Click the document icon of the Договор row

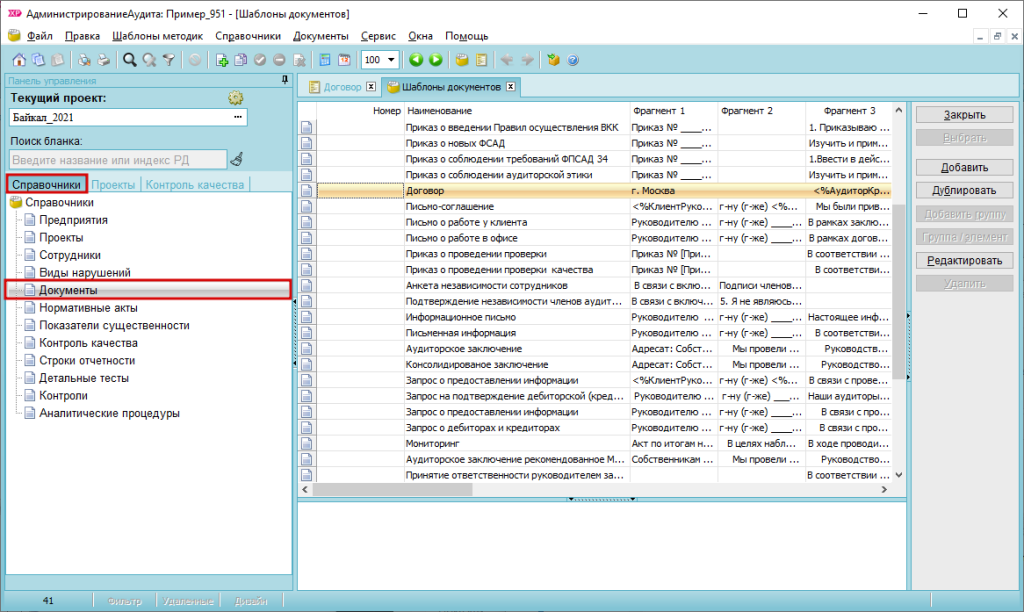click(x=307, y=191)
